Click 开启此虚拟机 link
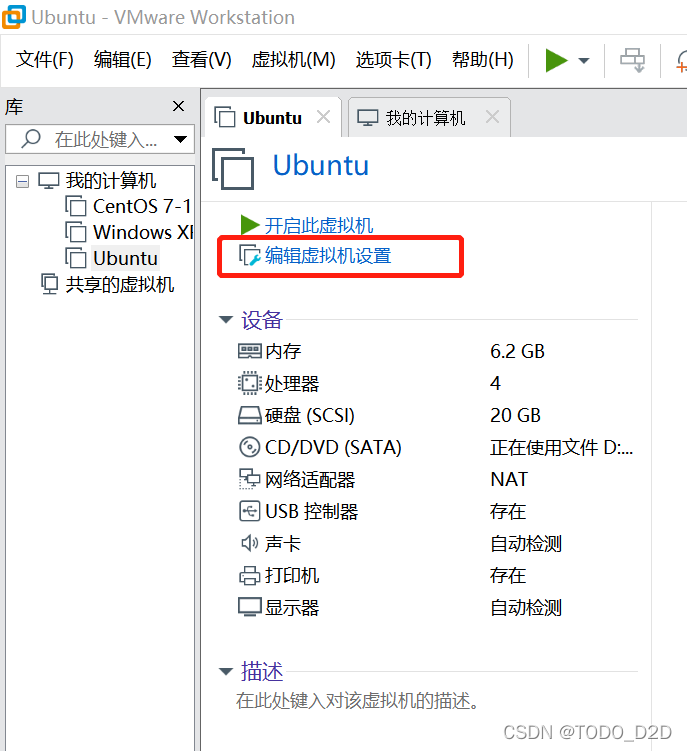Screen dimensions: 687x751 tap(319, 226)
